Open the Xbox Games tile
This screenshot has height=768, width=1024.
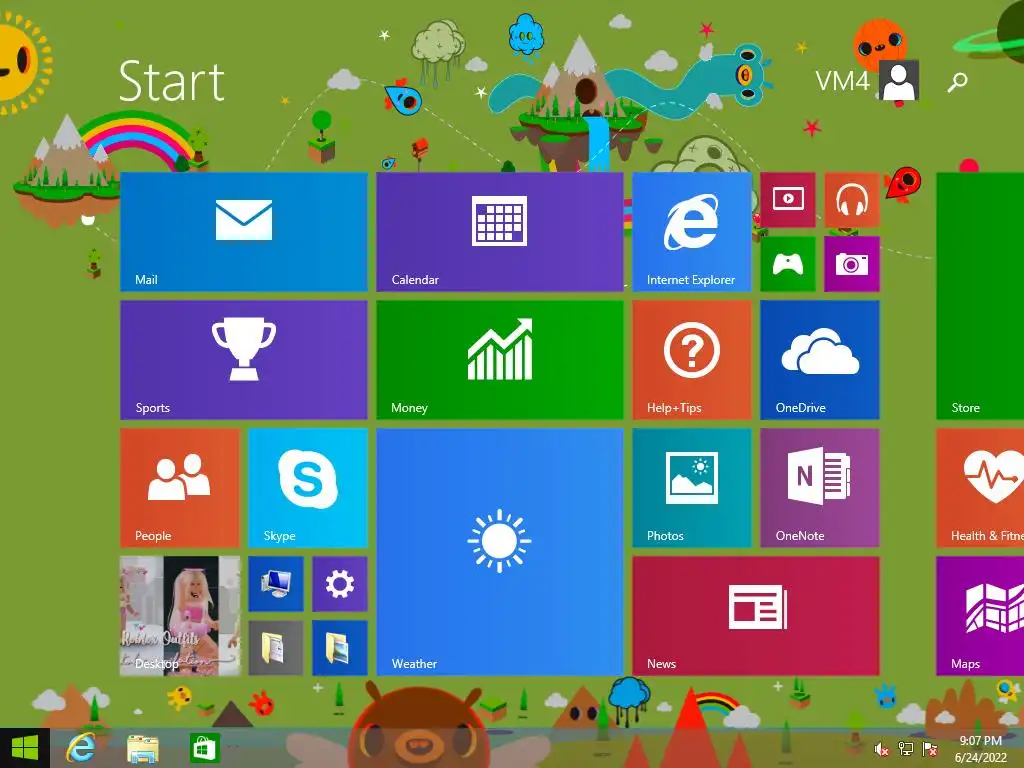click(788, 264)
